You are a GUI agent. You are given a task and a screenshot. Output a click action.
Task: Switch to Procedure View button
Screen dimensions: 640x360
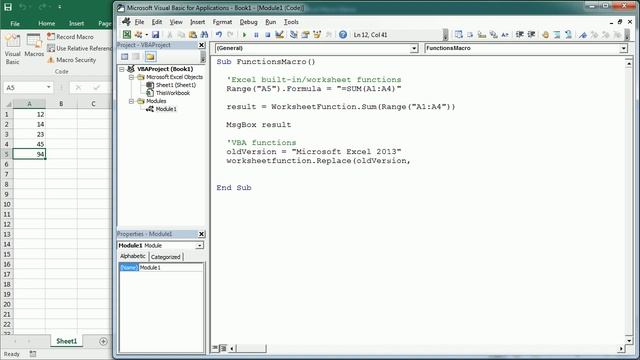click(x=215, y=348)
